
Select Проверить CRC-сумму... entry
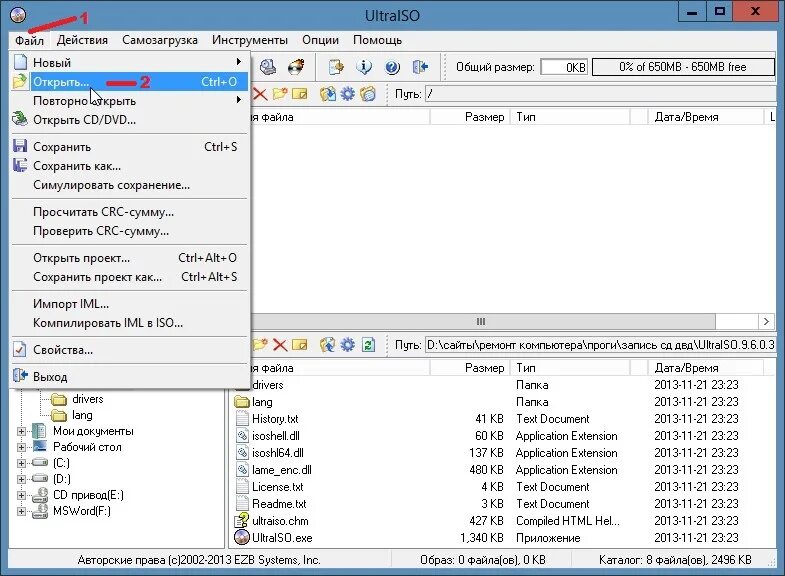(130, 231)
